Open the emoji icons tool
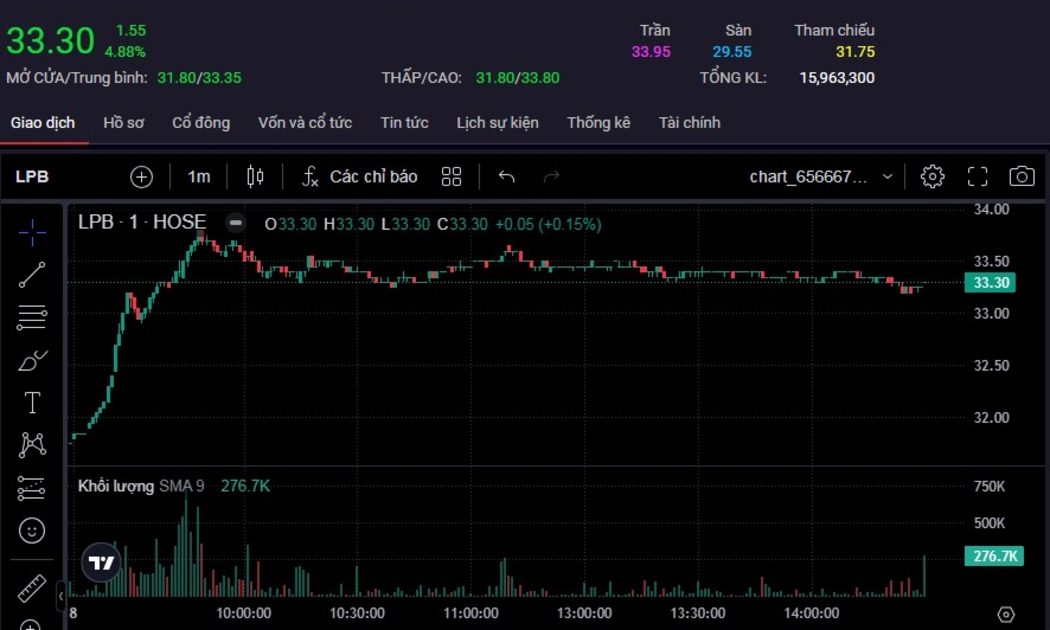Image resolution: width=1050 pixels, height=630 pixels. pos(32,530)
